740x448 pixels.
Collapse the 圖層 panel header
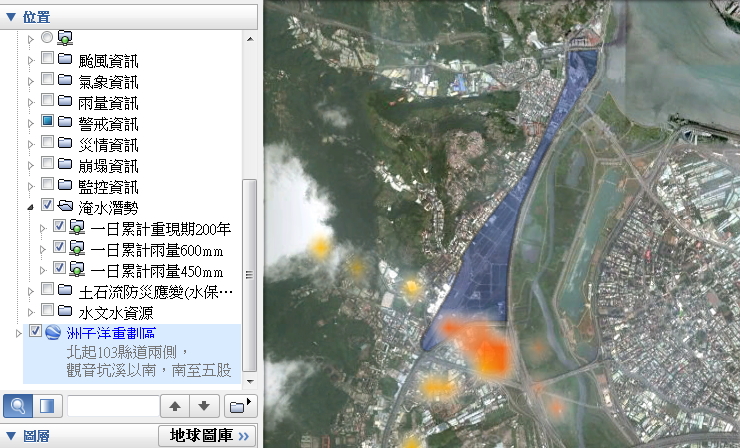(x=11, y=436)
